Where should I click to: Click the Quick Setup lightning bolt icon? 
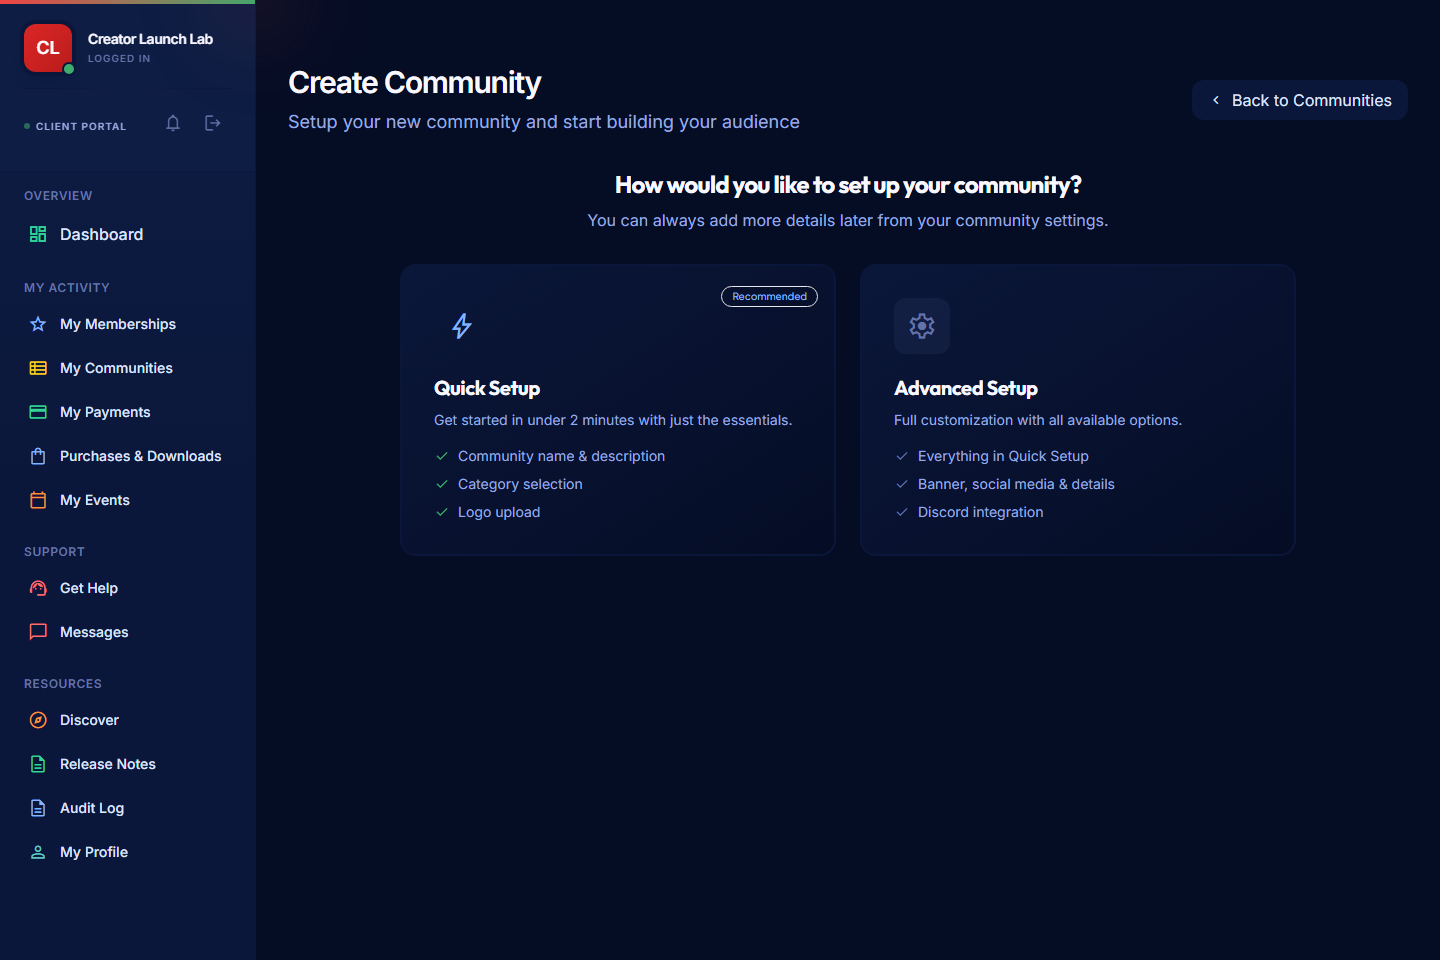pyautogui.click(x=462, y=326)
